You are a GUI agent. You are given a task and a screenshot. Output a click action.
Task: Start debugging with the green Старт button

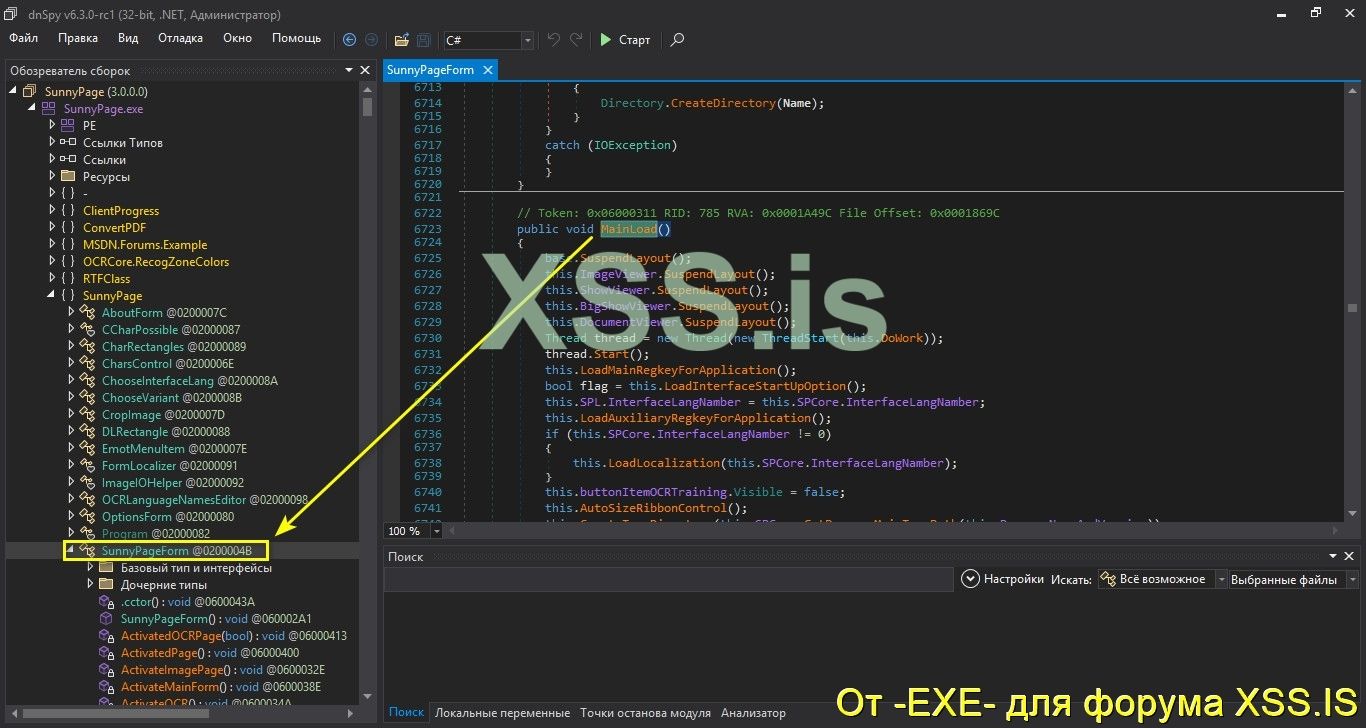click(x=624, y=40)
